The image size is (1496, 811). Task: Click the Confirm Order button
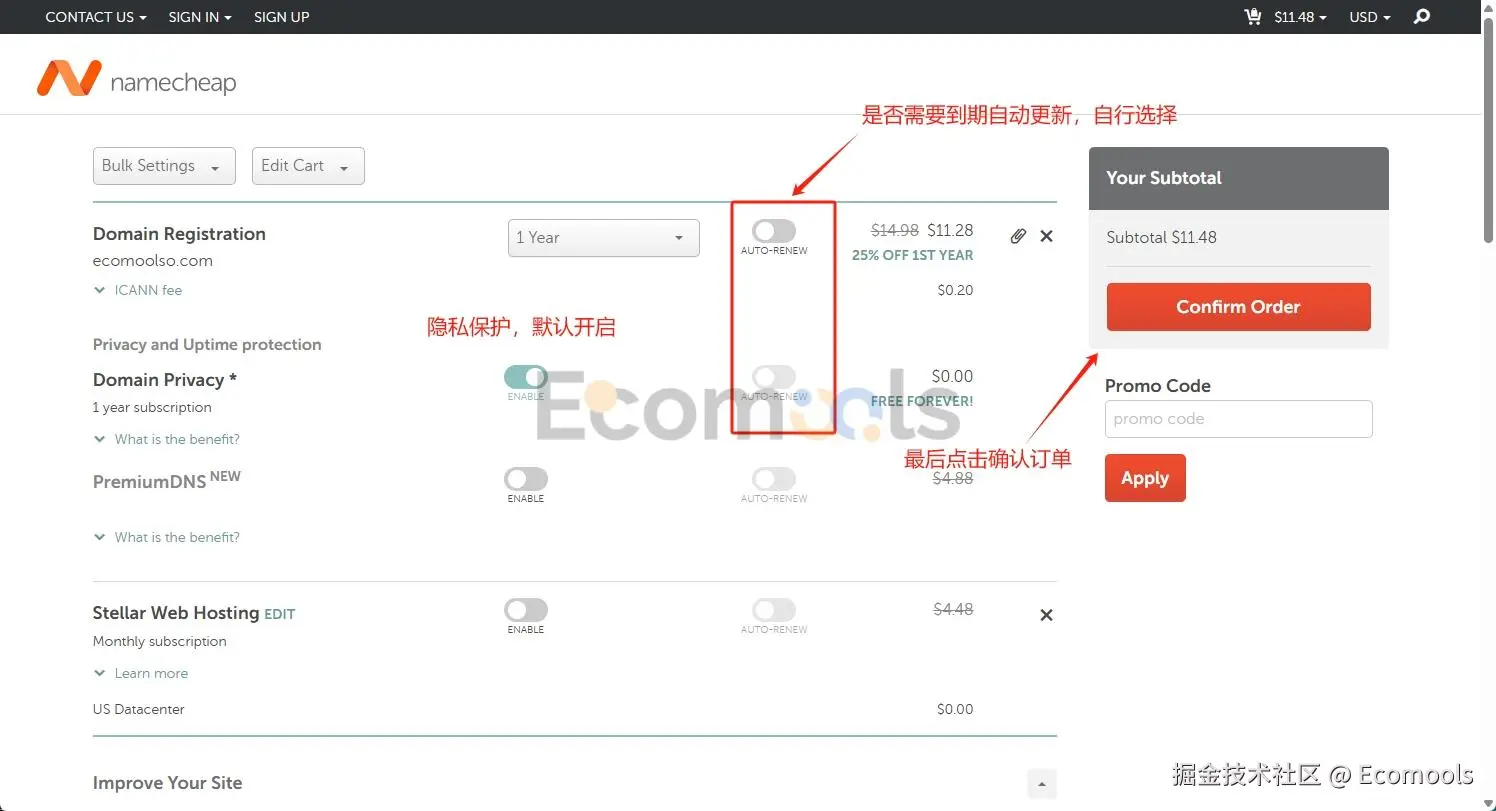[1238, 307]
